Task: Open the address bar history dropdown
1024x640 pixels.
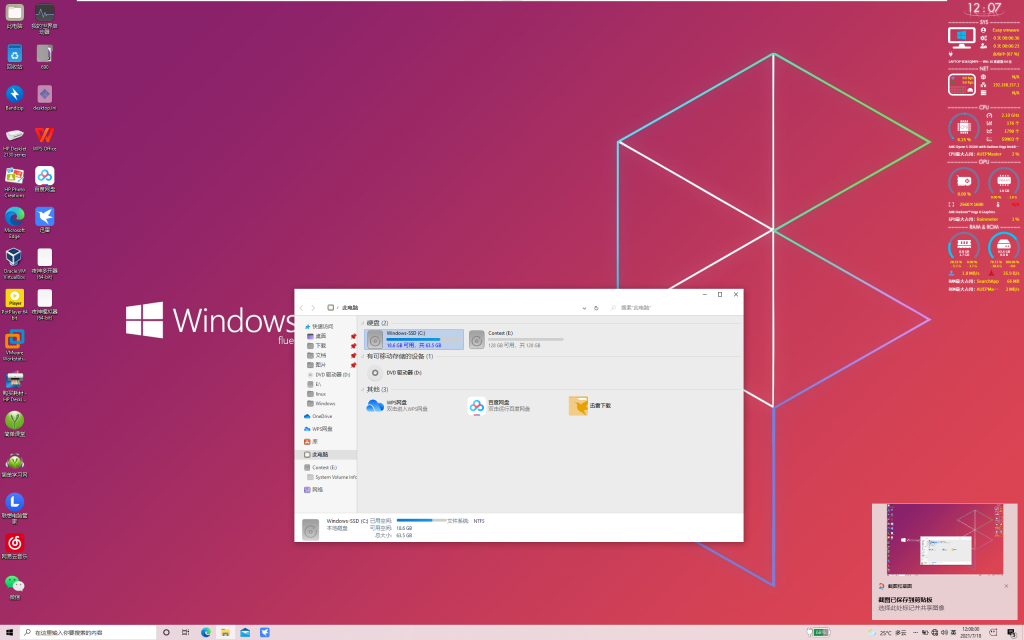Action: pos(584,308)
